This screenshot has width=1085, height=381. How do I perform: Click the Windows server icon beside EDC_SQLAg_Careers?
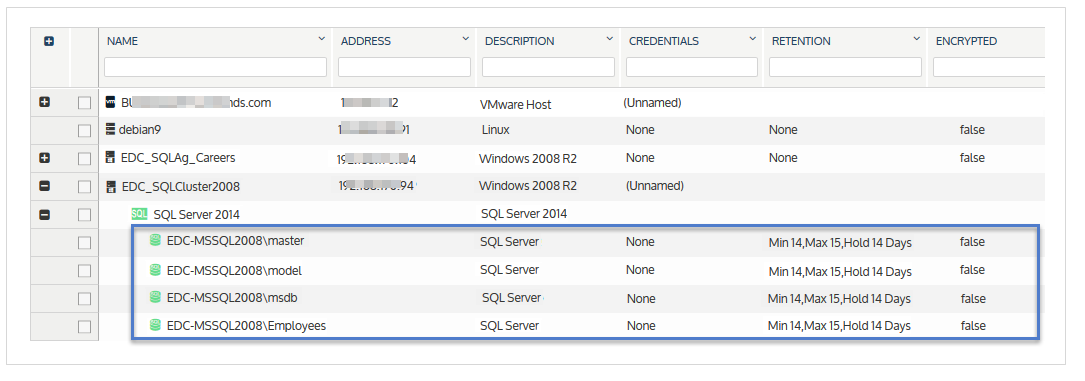click(110, 158)
